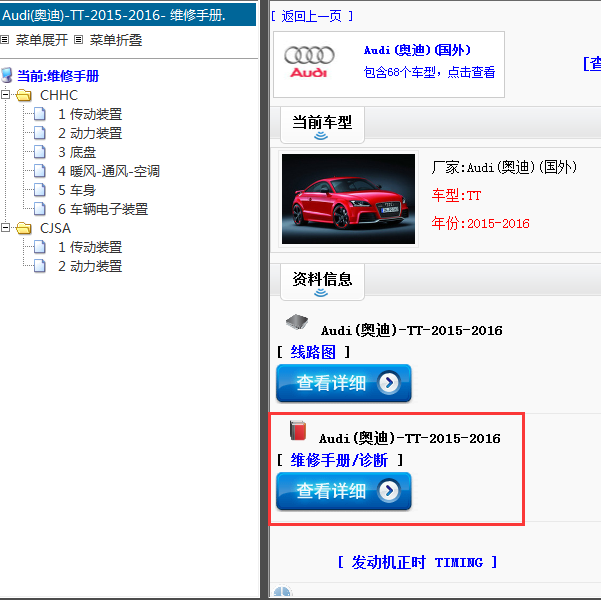The width and height of the screenshot is (601, 600).
Task: Select 5 车身 in the tree
Action: pos(77,190)
